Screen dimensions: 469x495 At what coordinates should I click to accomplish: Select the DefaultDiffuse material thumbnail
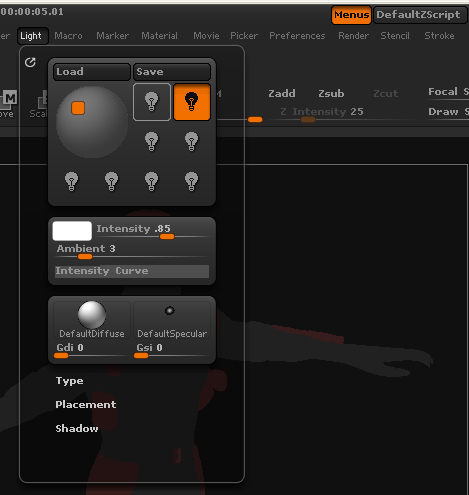point(92,319)
